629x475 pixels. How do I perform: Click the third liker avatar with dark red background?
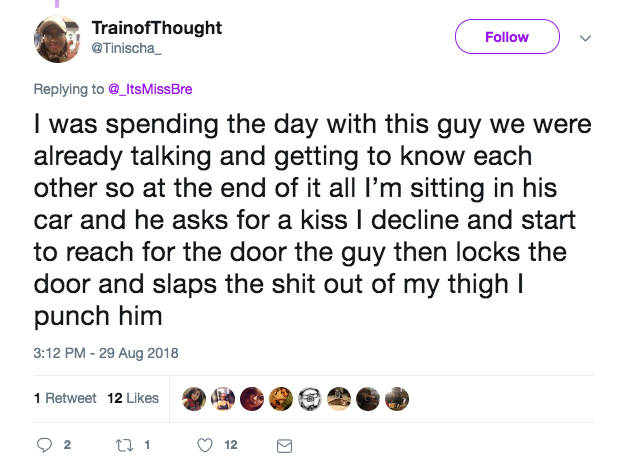pos(252,399)
